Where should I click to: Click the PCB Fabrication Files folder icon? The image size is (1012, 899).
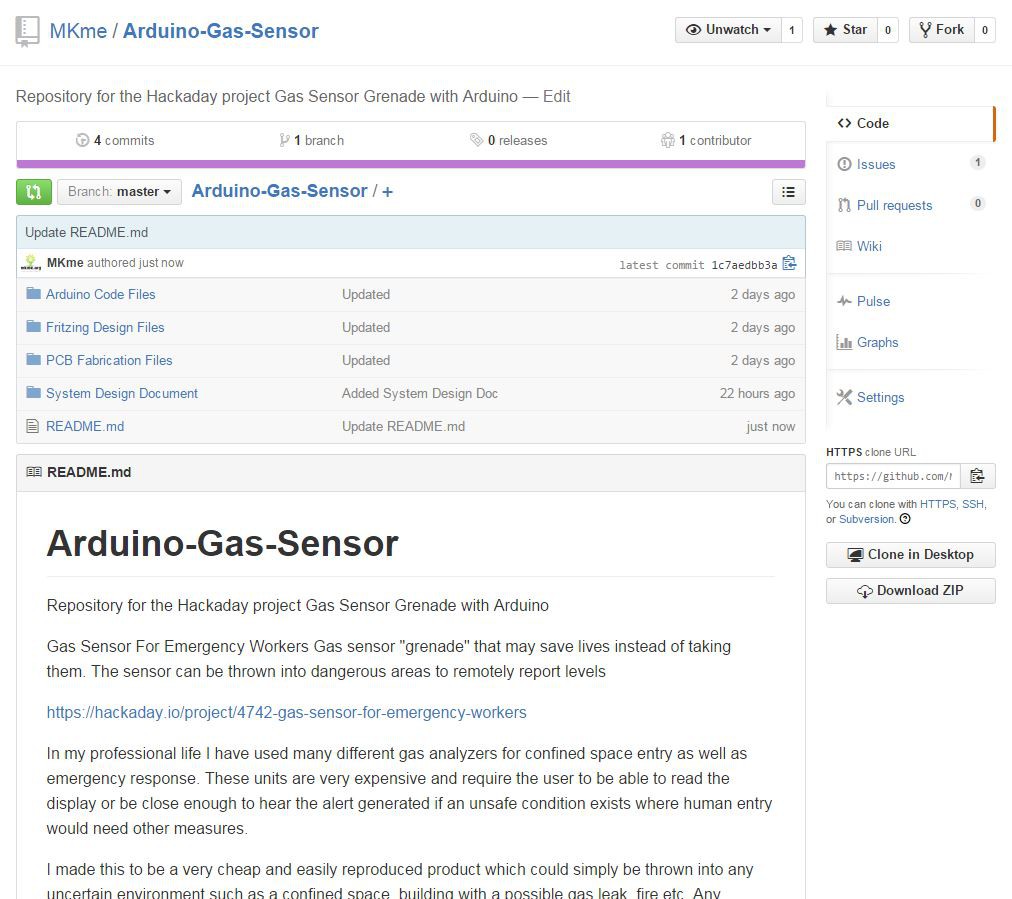(x=33, y=359)
